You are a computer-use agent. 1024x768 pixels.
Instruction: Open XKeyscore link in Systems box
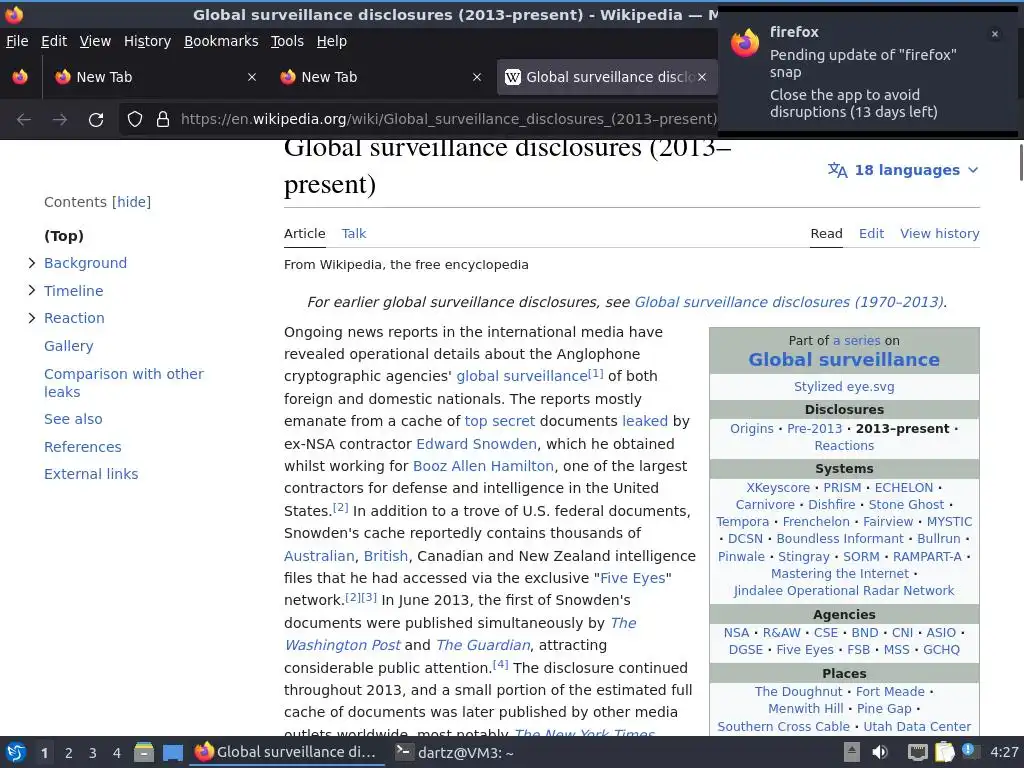tap(778, 487)
